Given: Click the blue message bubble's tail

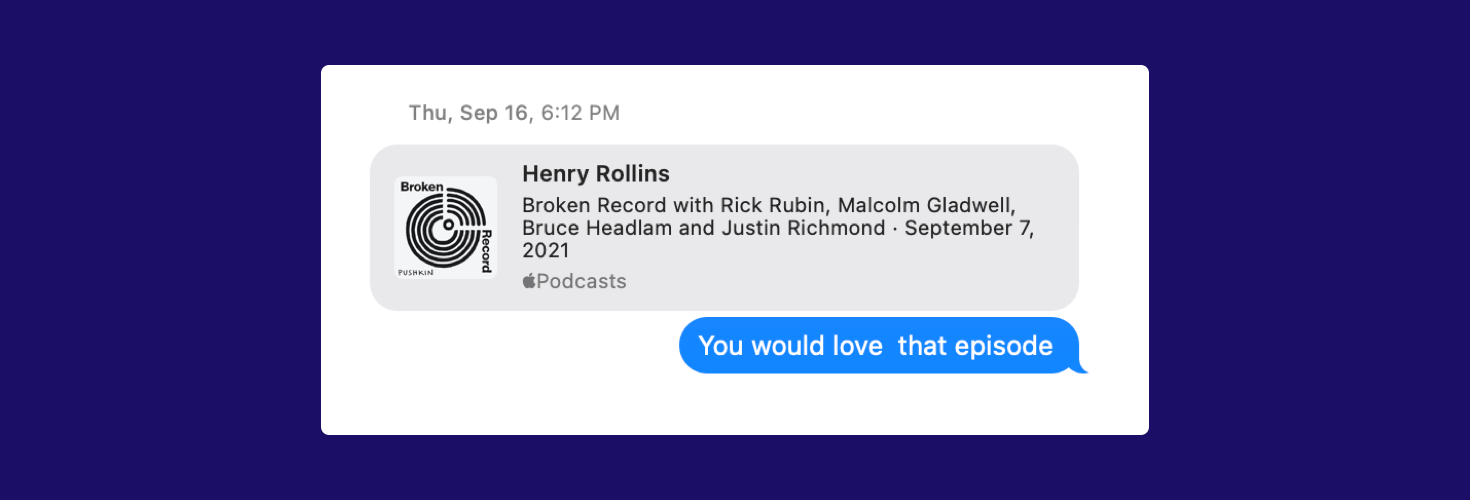Looking at the screenshot, I should (x=1078, y=367).
